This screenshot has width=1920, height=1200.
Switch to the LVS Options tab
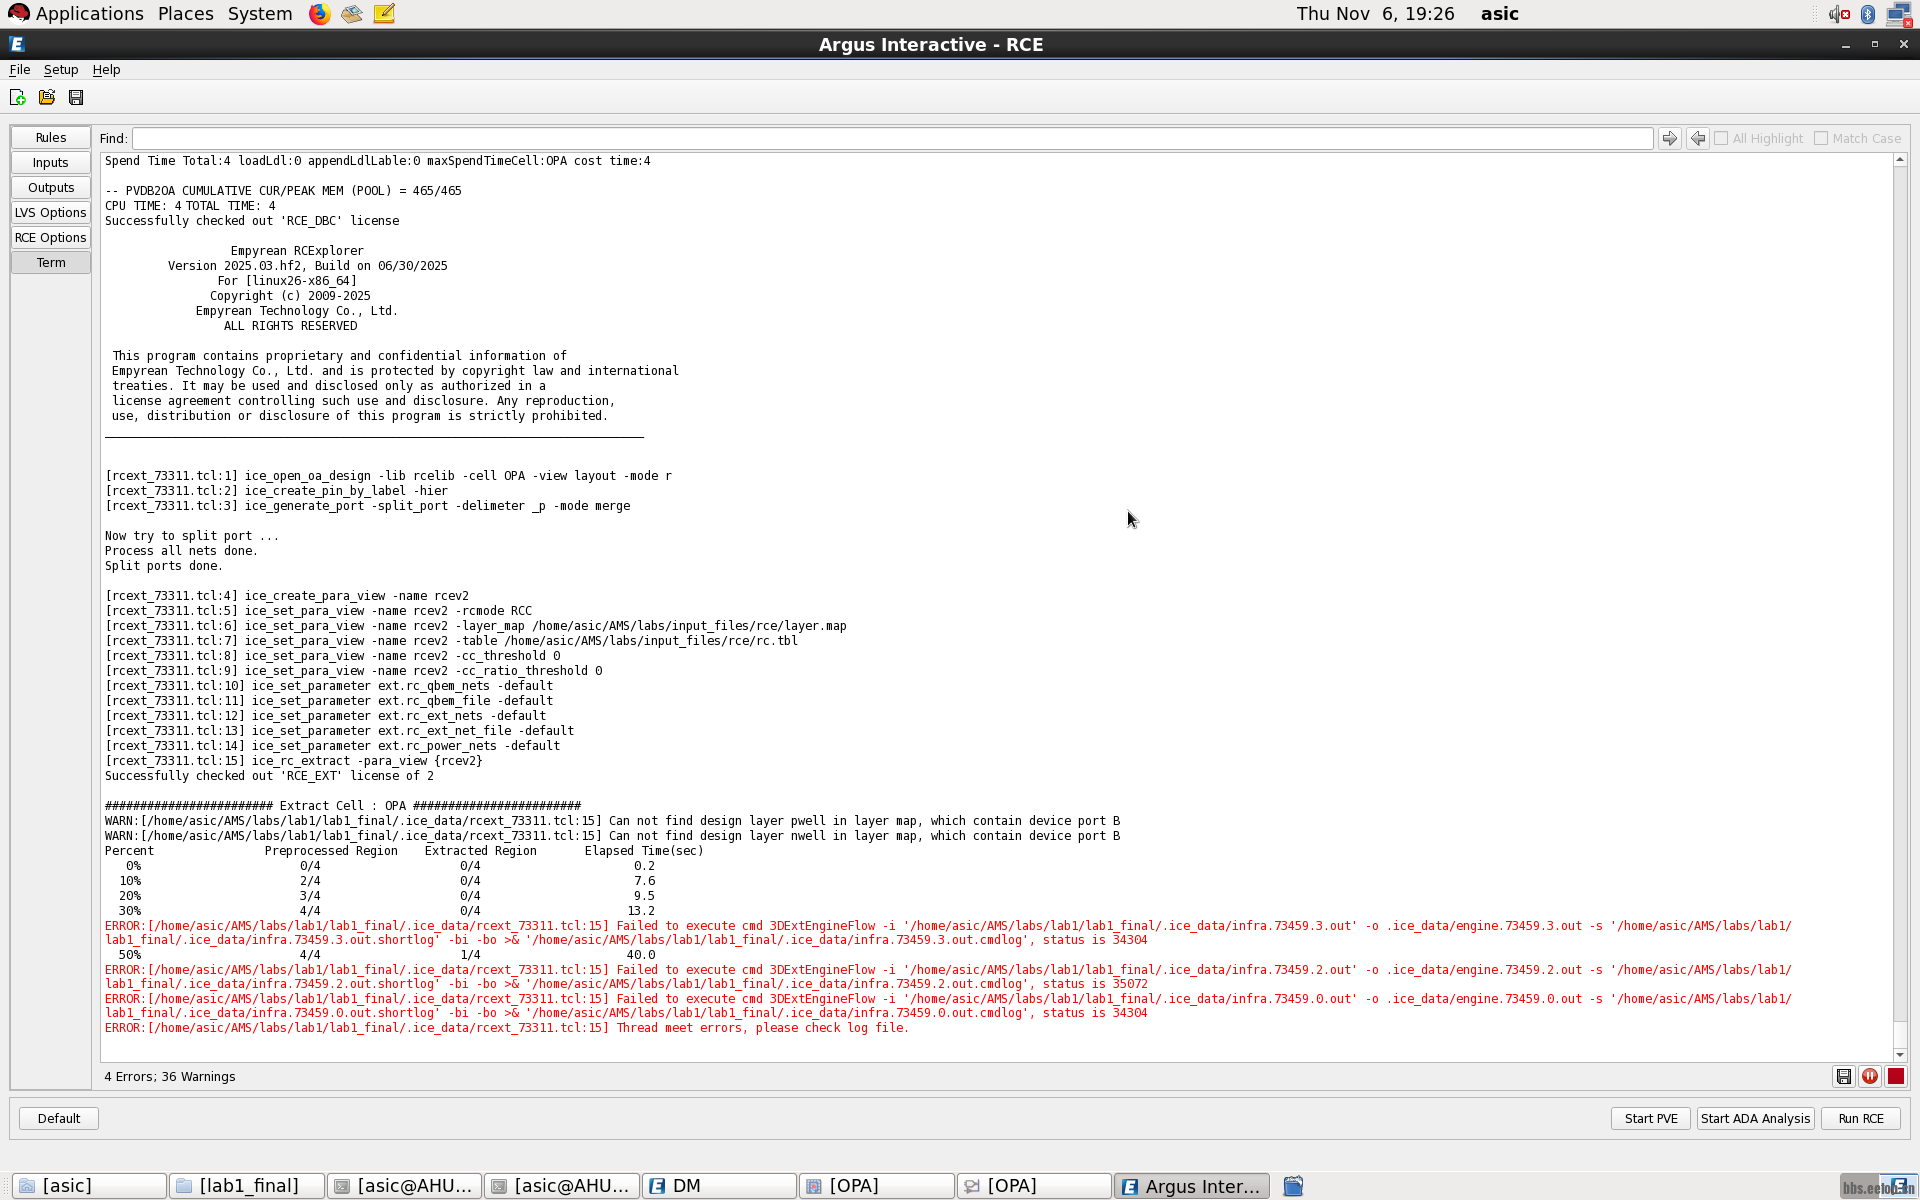tap(51, 212)
